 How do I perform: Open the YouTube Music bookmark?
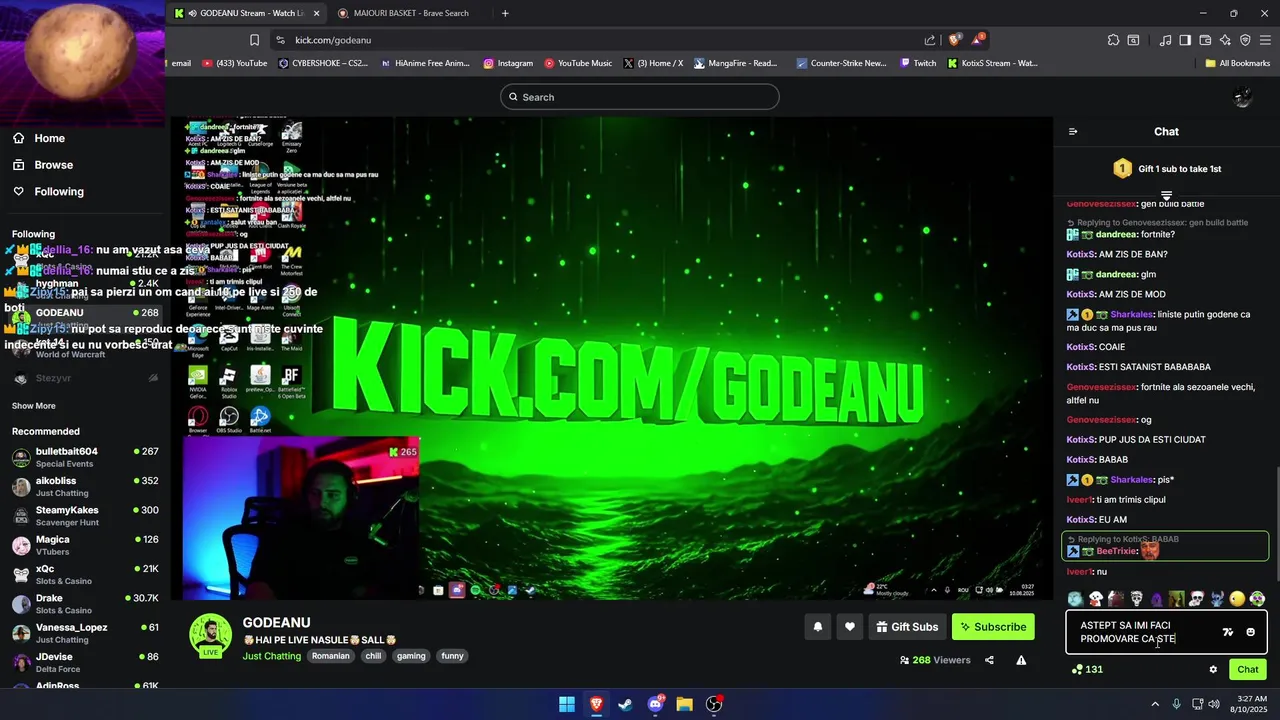point(578,63)
